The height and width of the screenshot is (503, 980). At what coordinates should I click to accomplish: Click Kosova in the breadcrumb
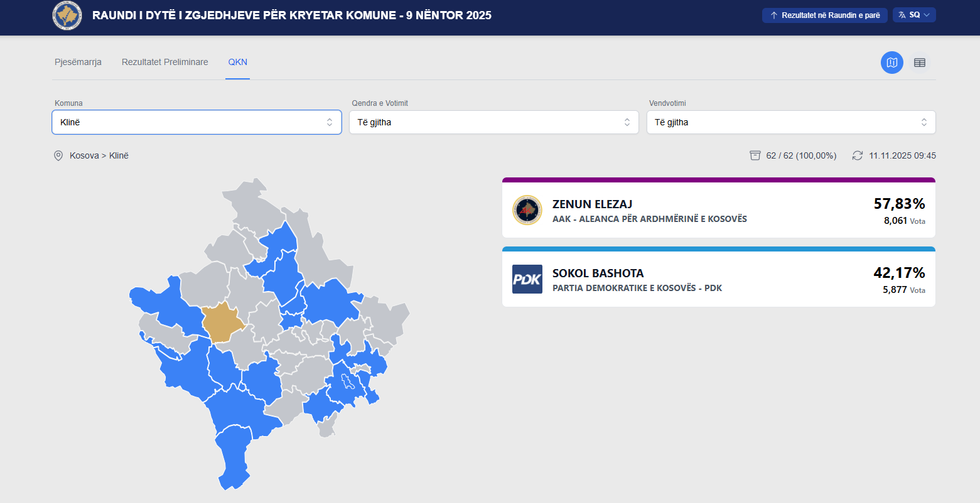pos(85,156)
